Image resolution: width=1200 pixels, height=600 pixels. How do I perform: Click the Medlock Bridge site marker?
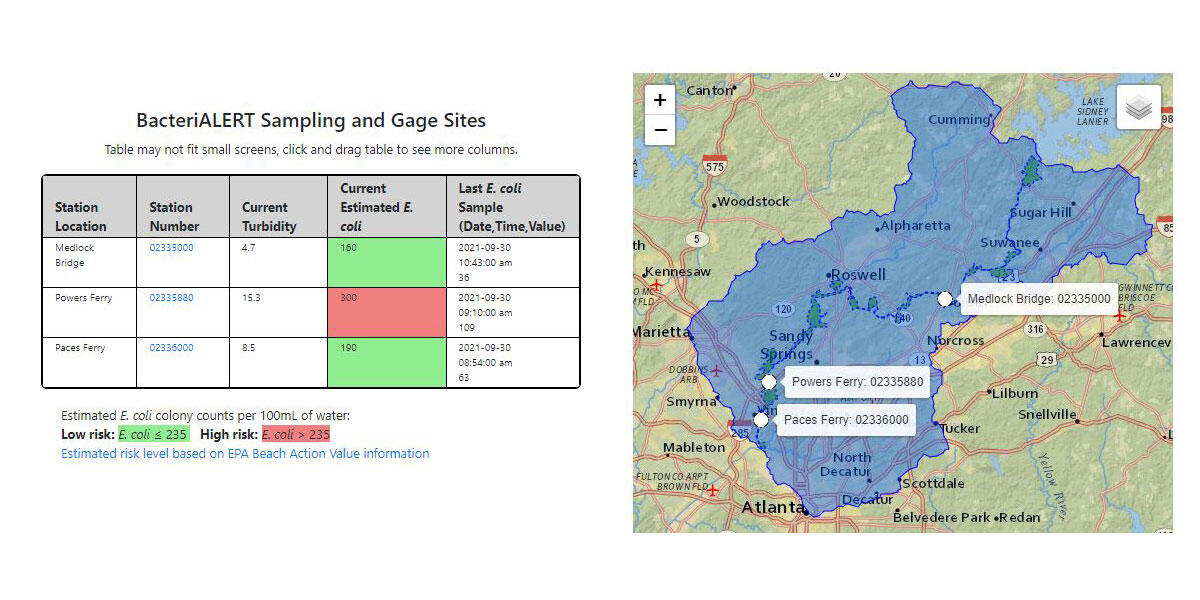945,298
